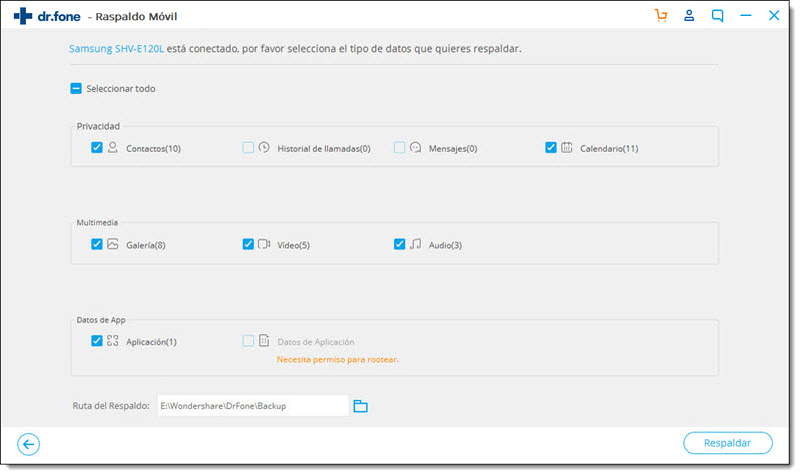Click the 'Mensajes(0)' label
This screenshot has height=475, width=800.
(453, 148)
